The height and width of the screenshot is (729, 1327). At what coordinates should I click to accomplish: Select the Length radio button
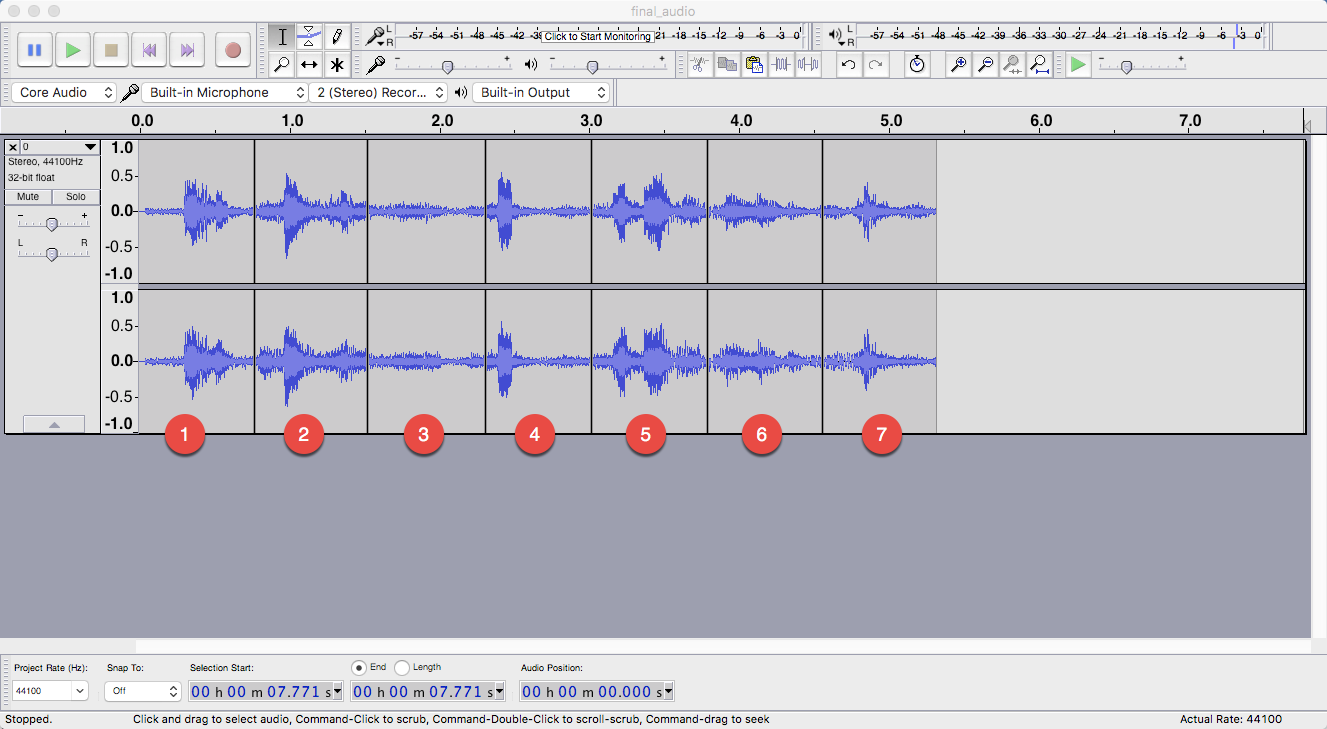[x=402, y=667]
